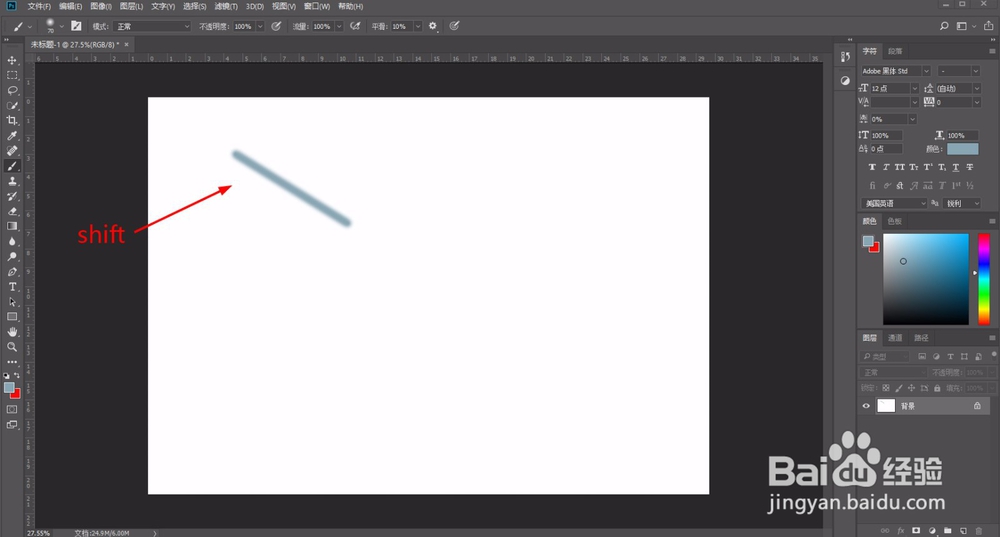Viewport: 1000px width, 537px height.
Task: Select the Pen tool
Action: (12, 272)
